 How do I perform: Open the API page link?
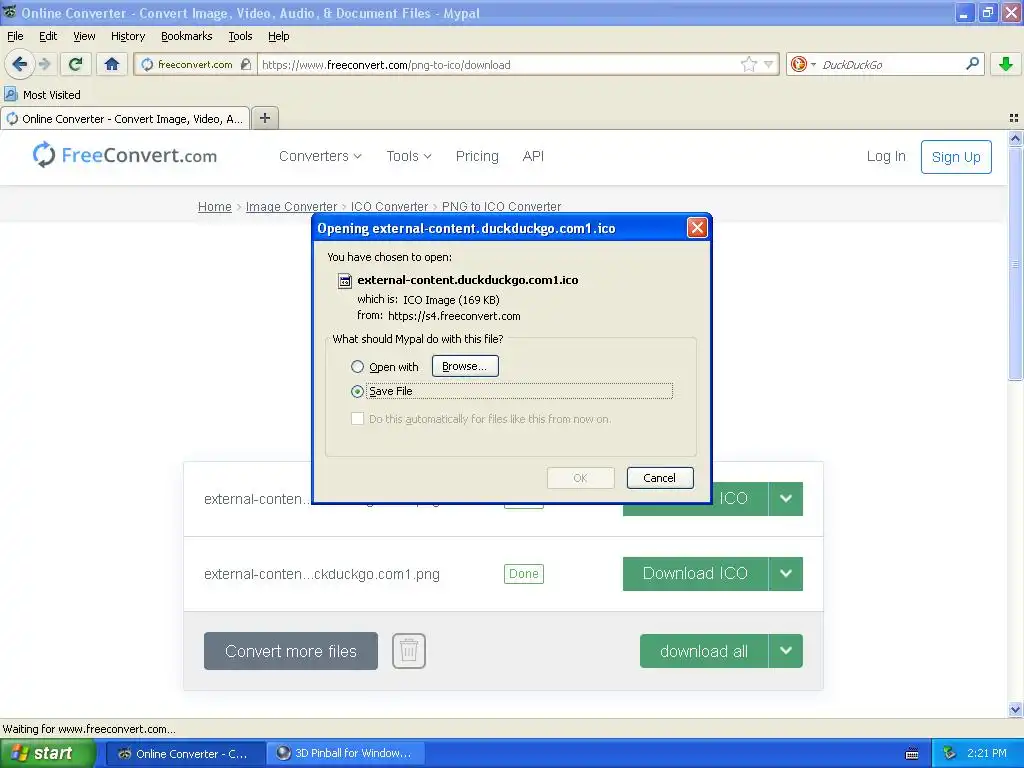[533, 156]
